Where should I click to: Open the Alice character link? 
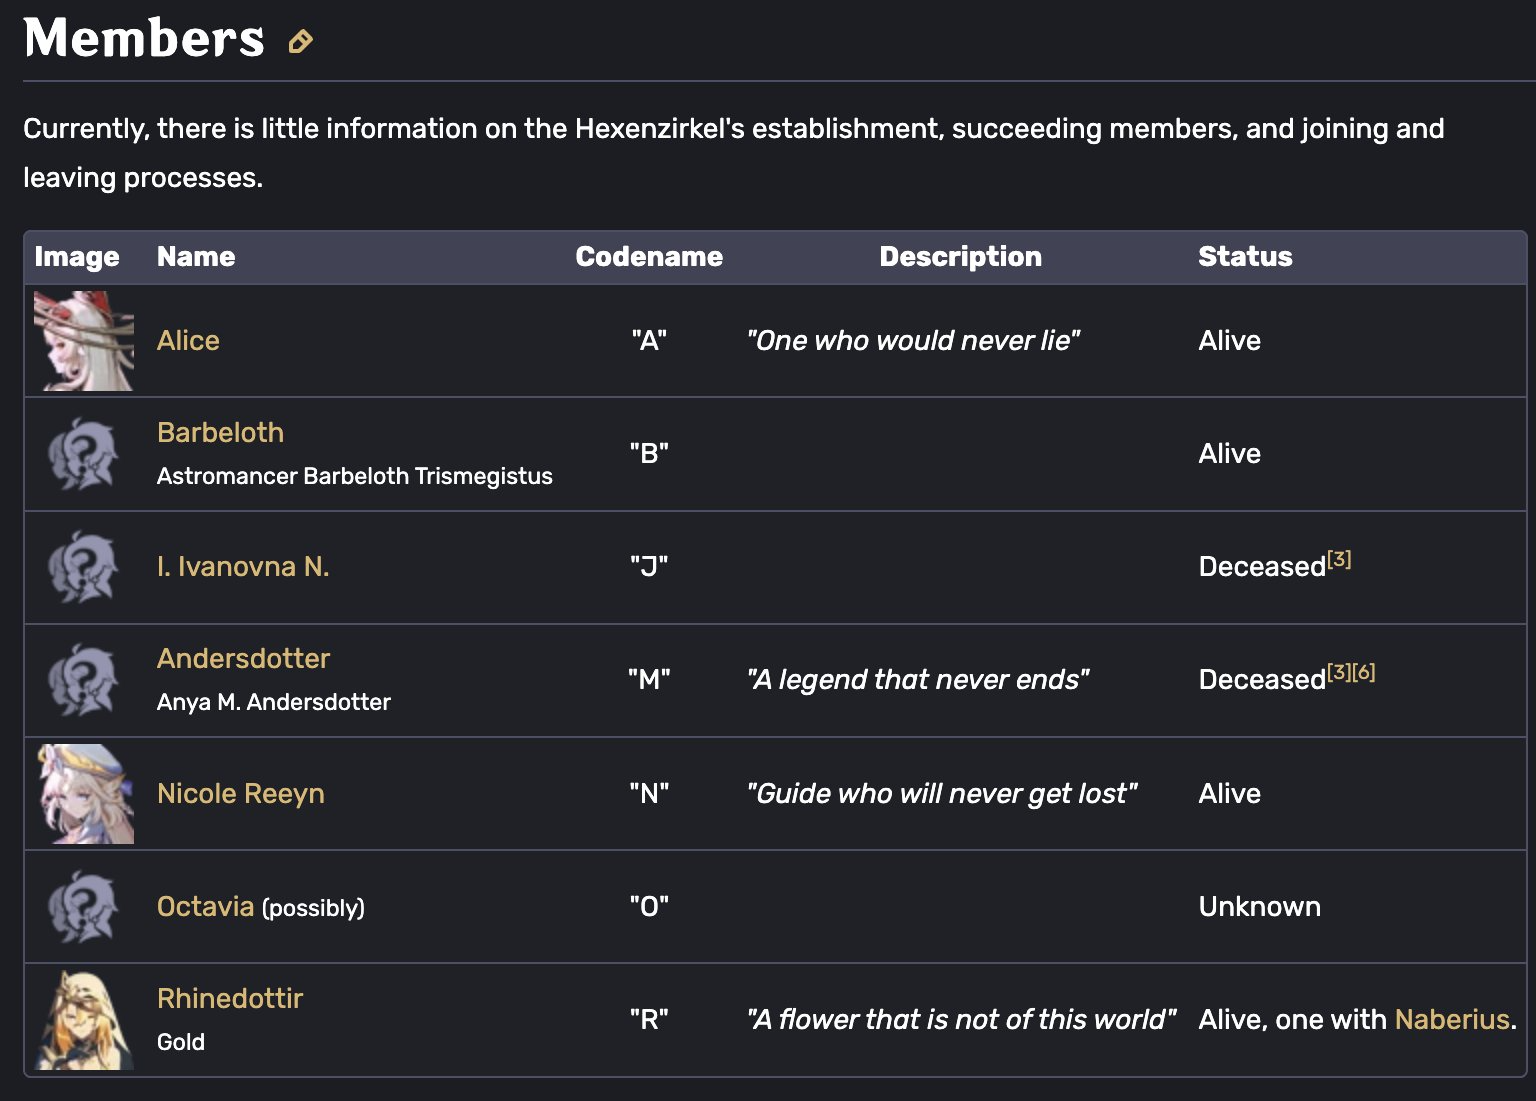[x=188, y=340]
